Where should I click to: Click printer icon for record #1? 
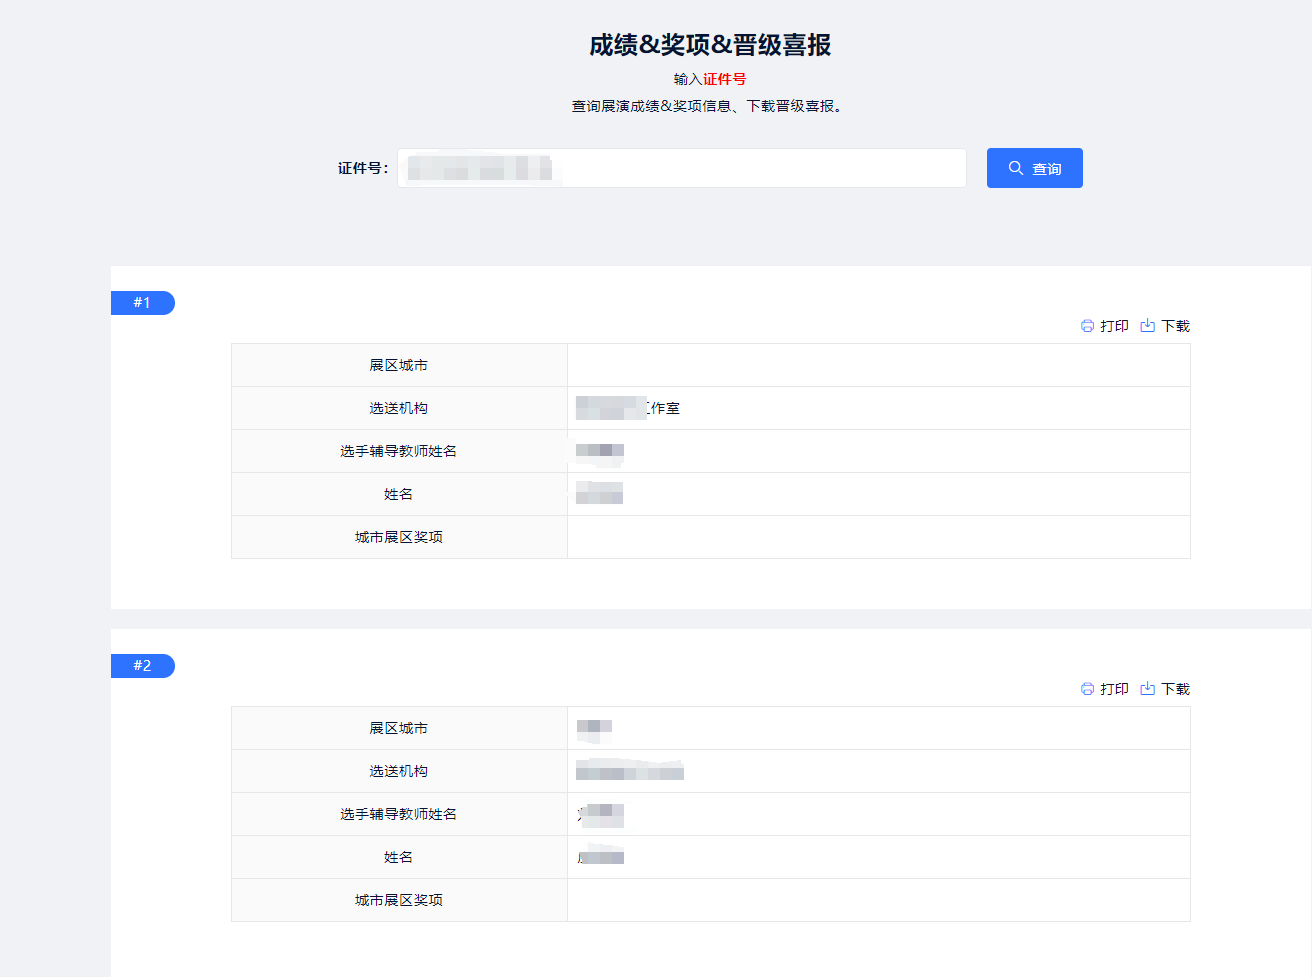click(1087, 326)
